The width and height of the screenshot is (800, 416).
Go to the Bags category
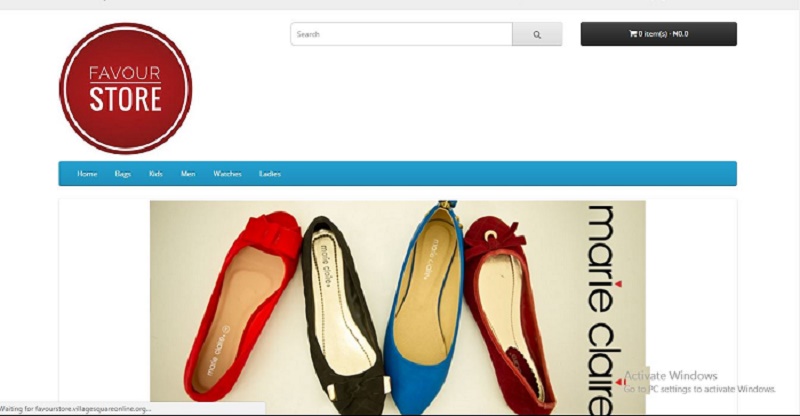click(x=123, y=174)
